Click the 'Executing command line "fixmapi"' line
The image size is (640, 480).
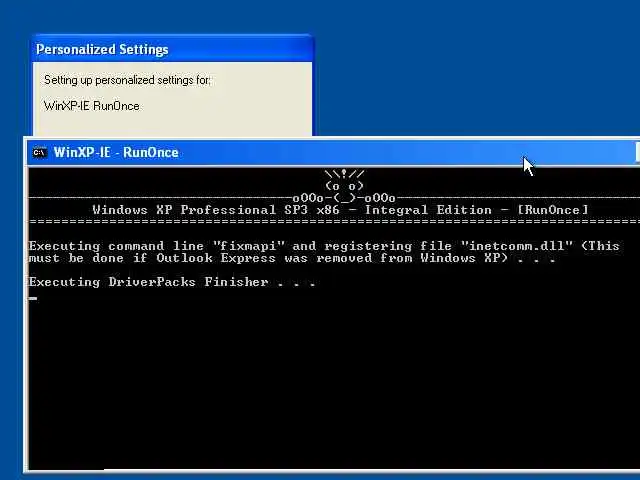324,246
